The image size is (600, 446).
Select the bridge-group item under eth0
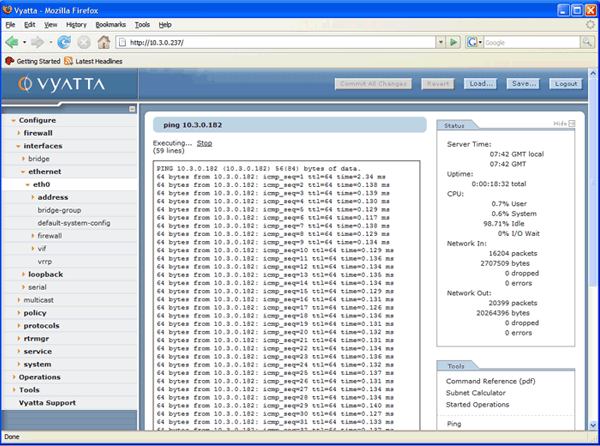pyautogui.click(x=59, y=210)
